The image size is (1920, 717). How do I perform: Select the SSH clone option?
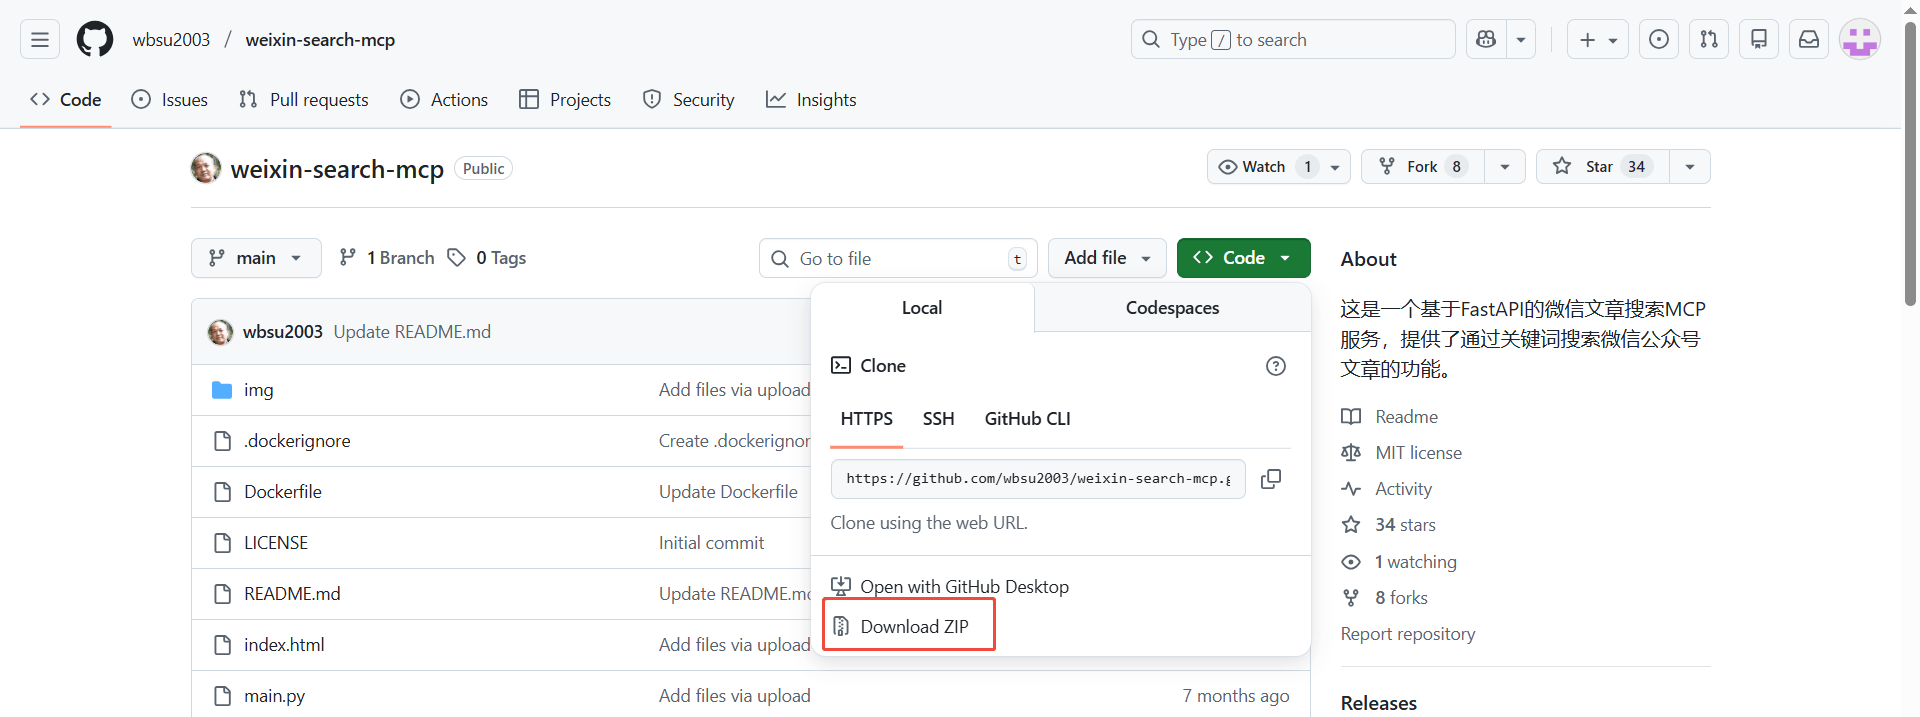tap(938, 419)
